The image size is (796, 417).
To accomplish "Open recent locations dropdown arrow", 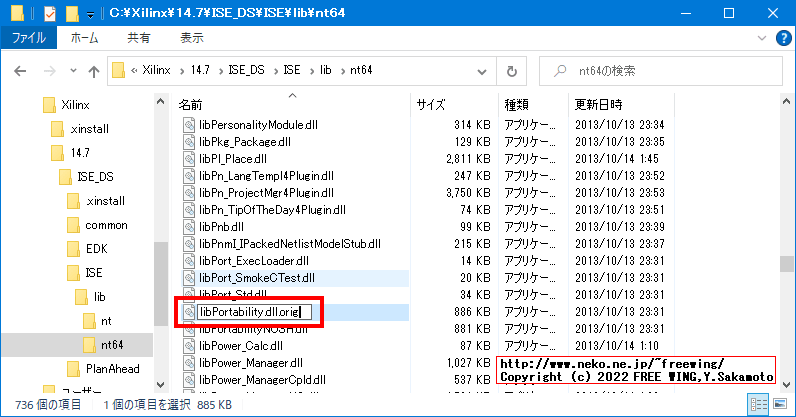I will click(74, 71).
